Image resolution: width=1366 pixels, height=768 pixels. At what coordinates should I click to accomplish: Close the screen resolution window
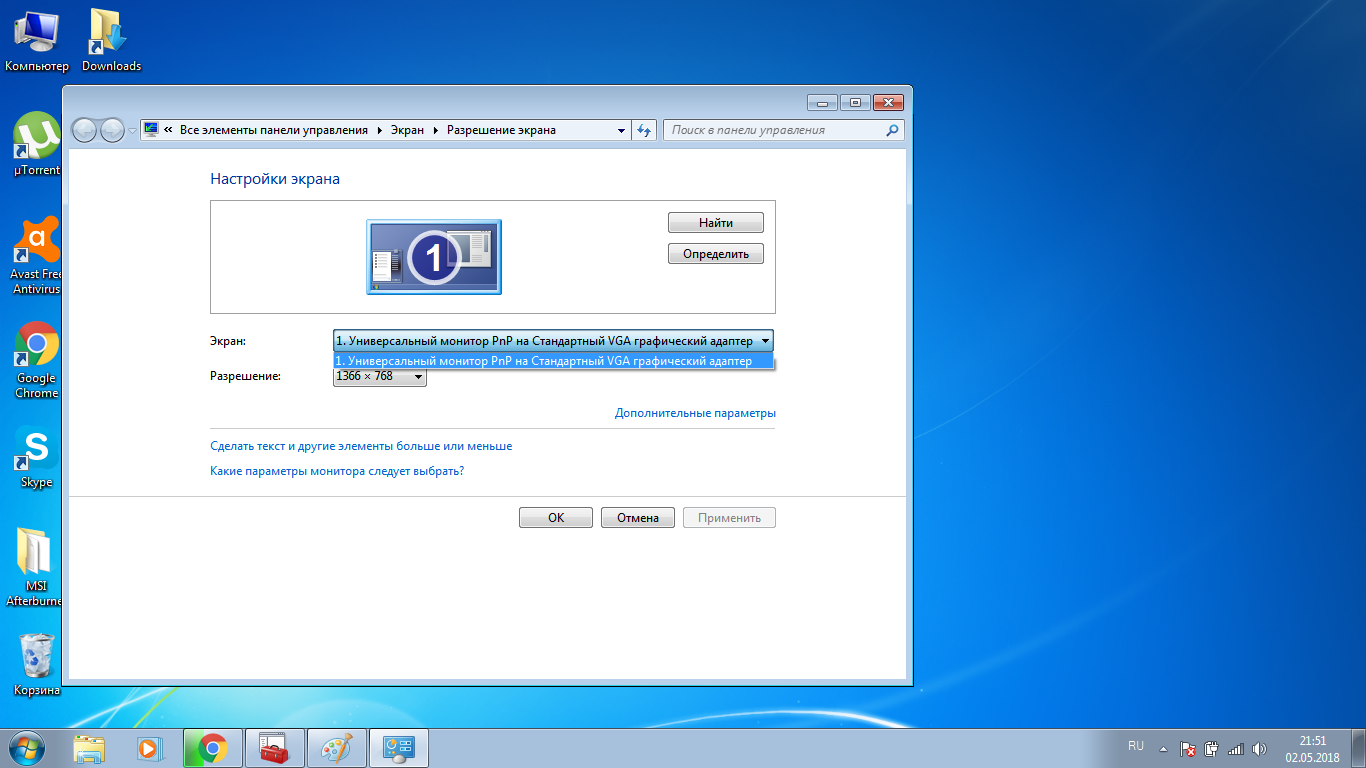[888, 102]
